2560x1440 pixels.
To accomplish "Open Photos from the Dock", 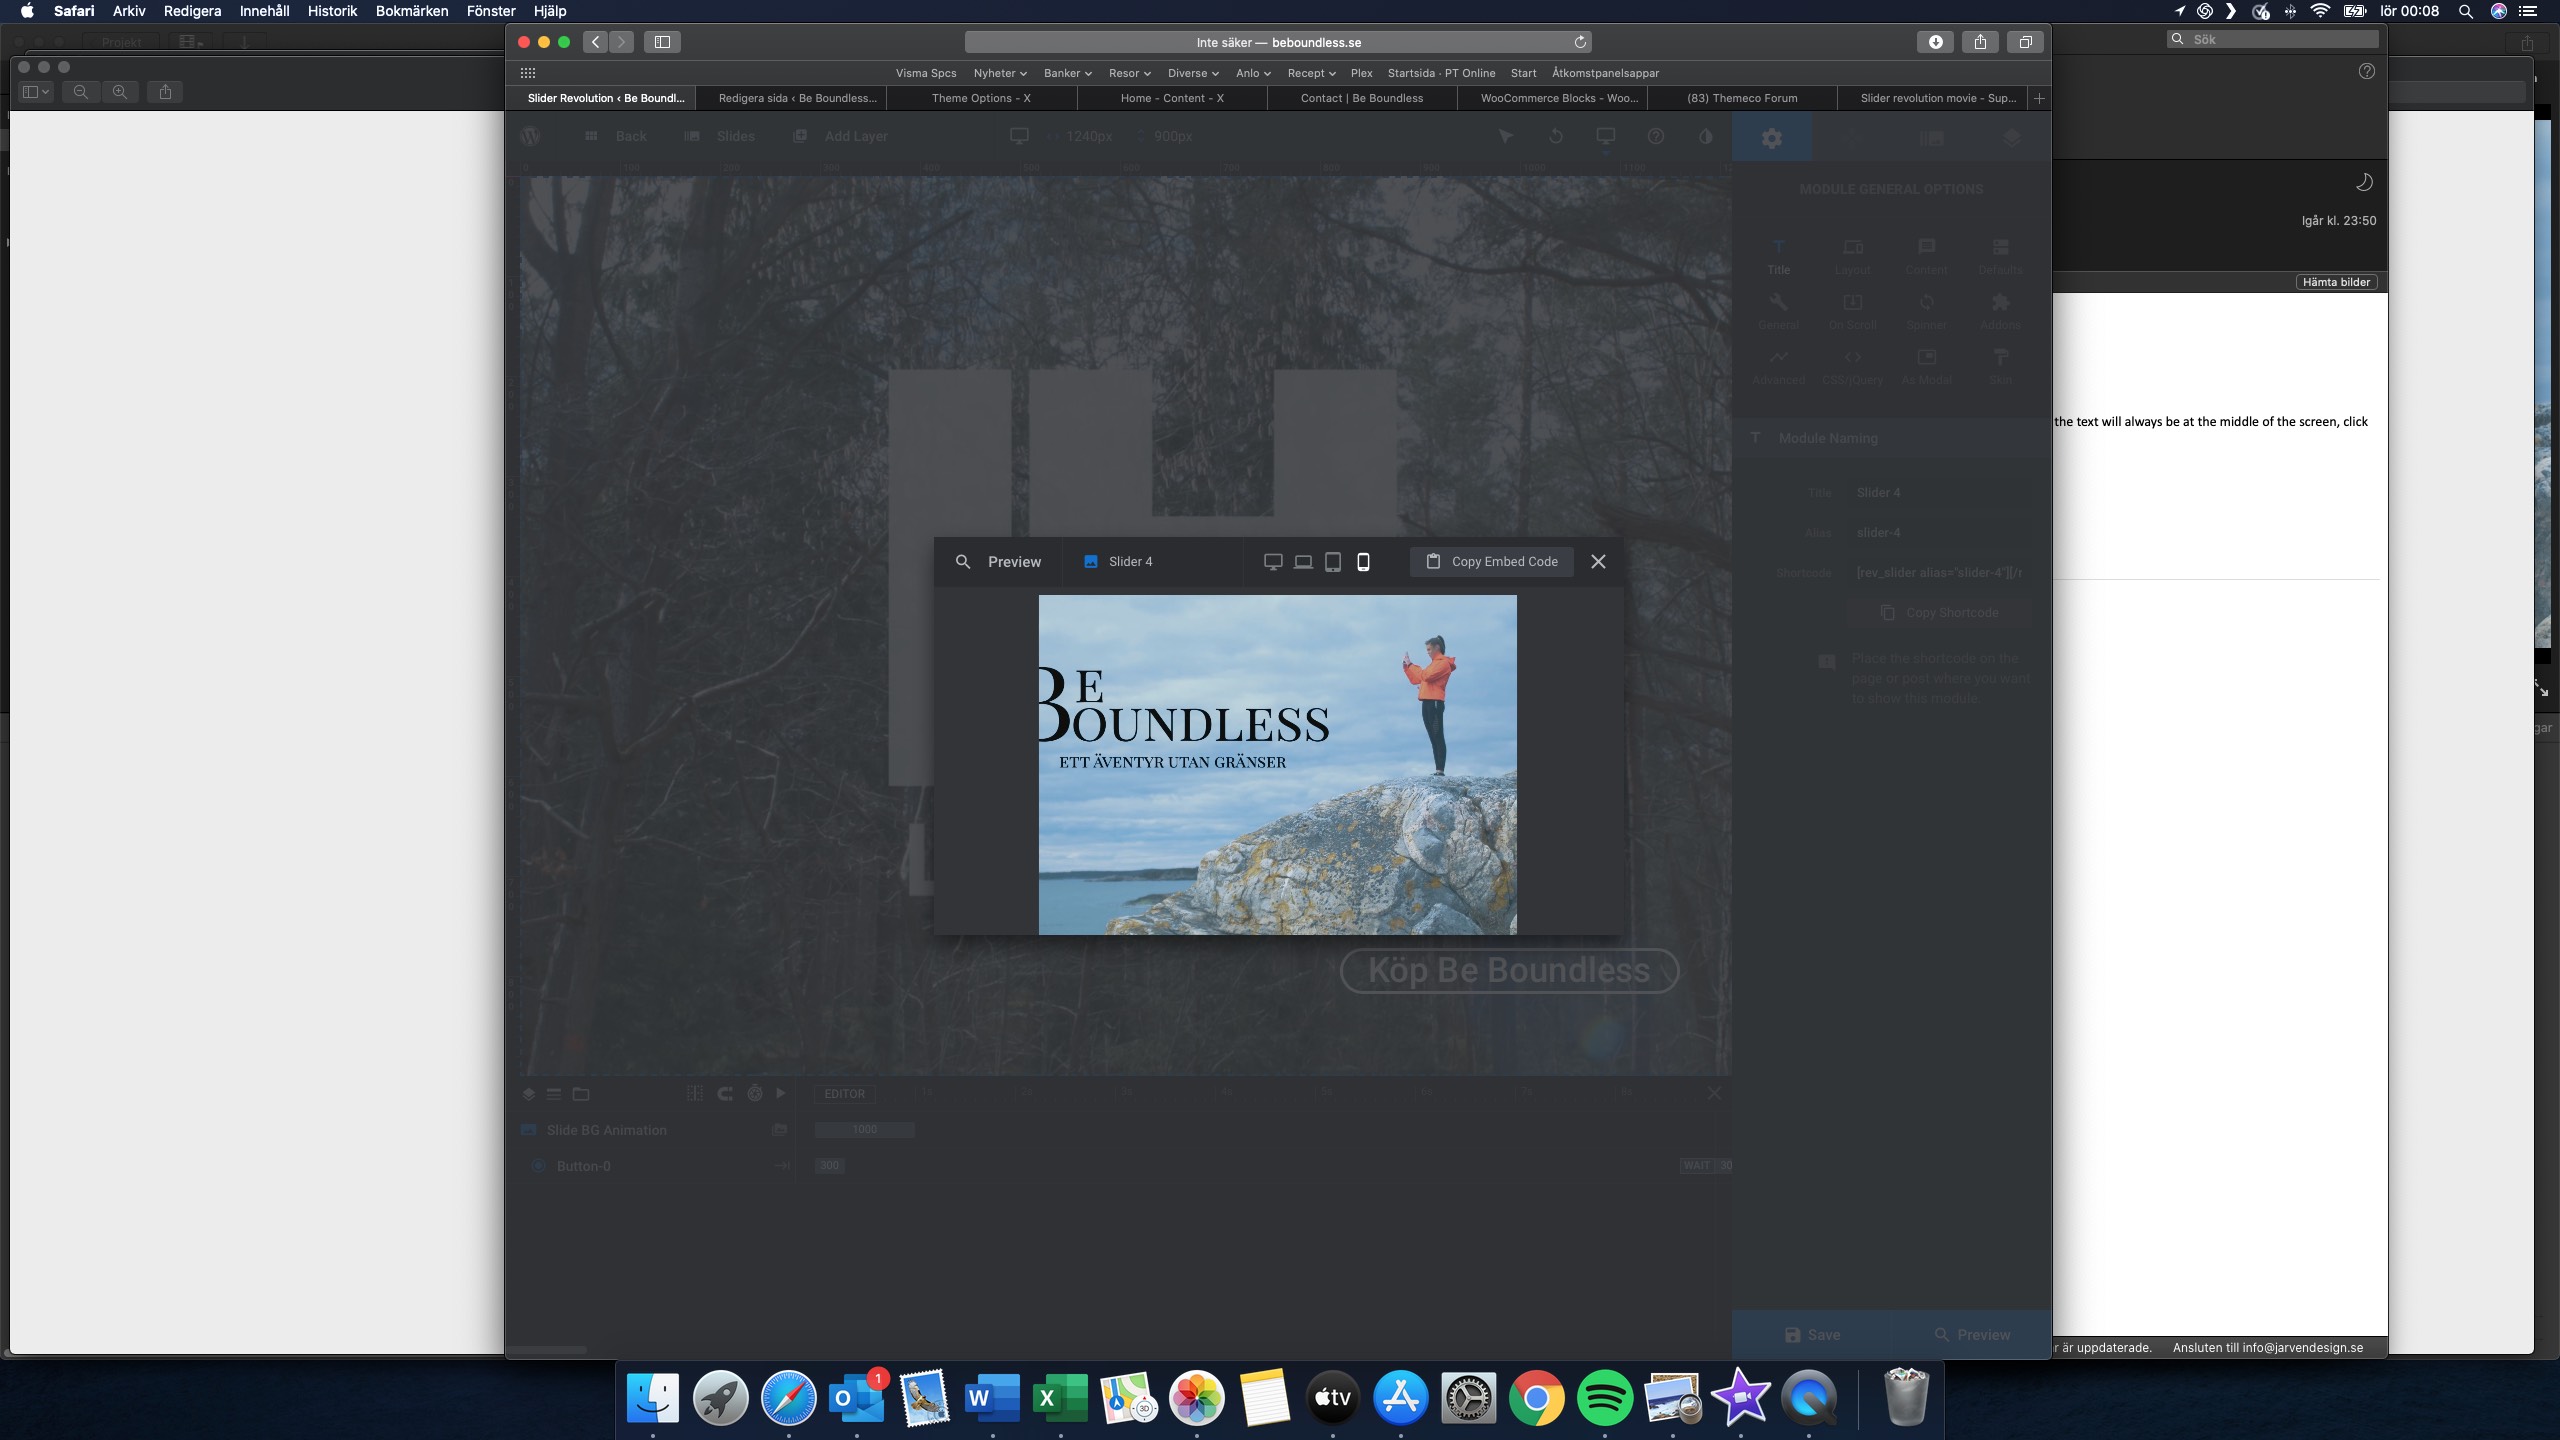I will click(x=1197, y=1397).
